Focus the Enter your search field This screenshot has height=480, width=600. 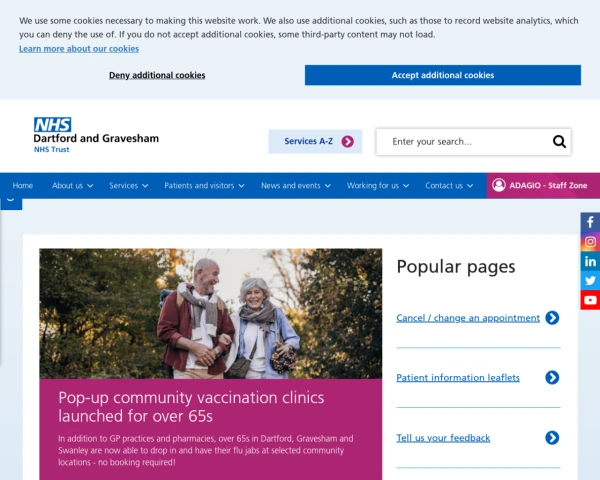tap(463, 142)
